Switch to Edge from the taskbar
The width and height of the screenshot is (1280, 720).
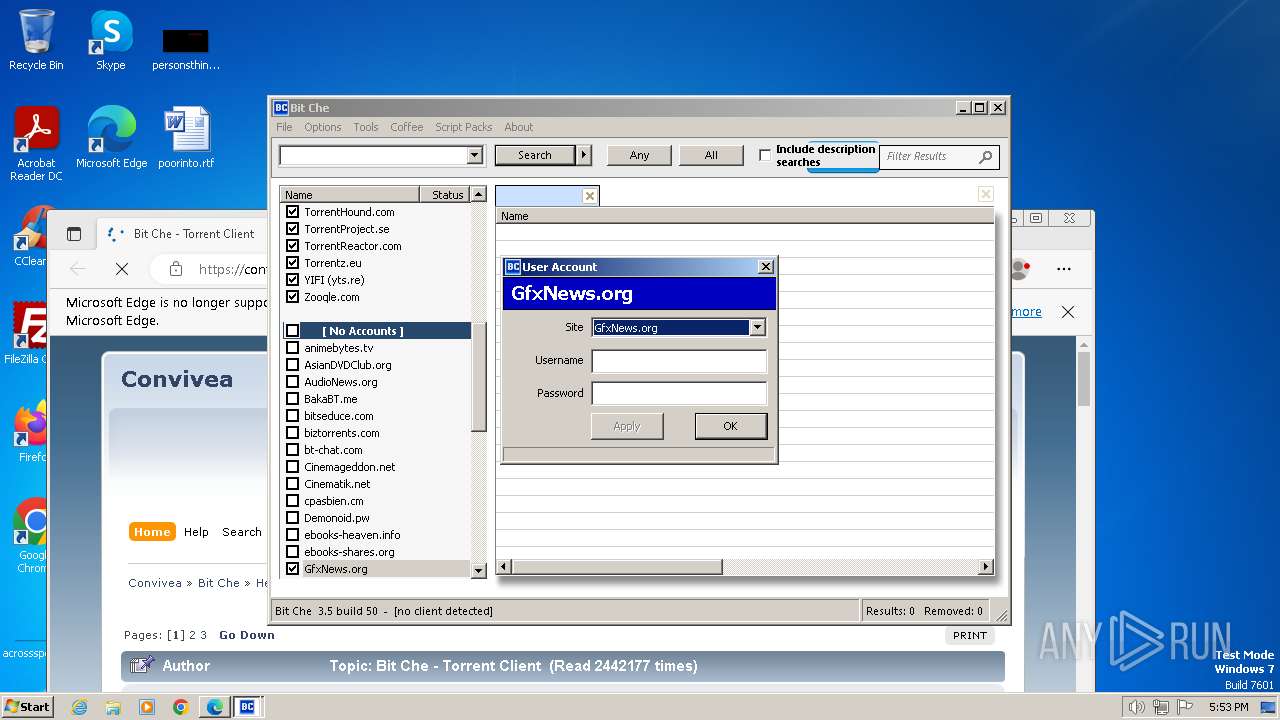click(215, 707)
